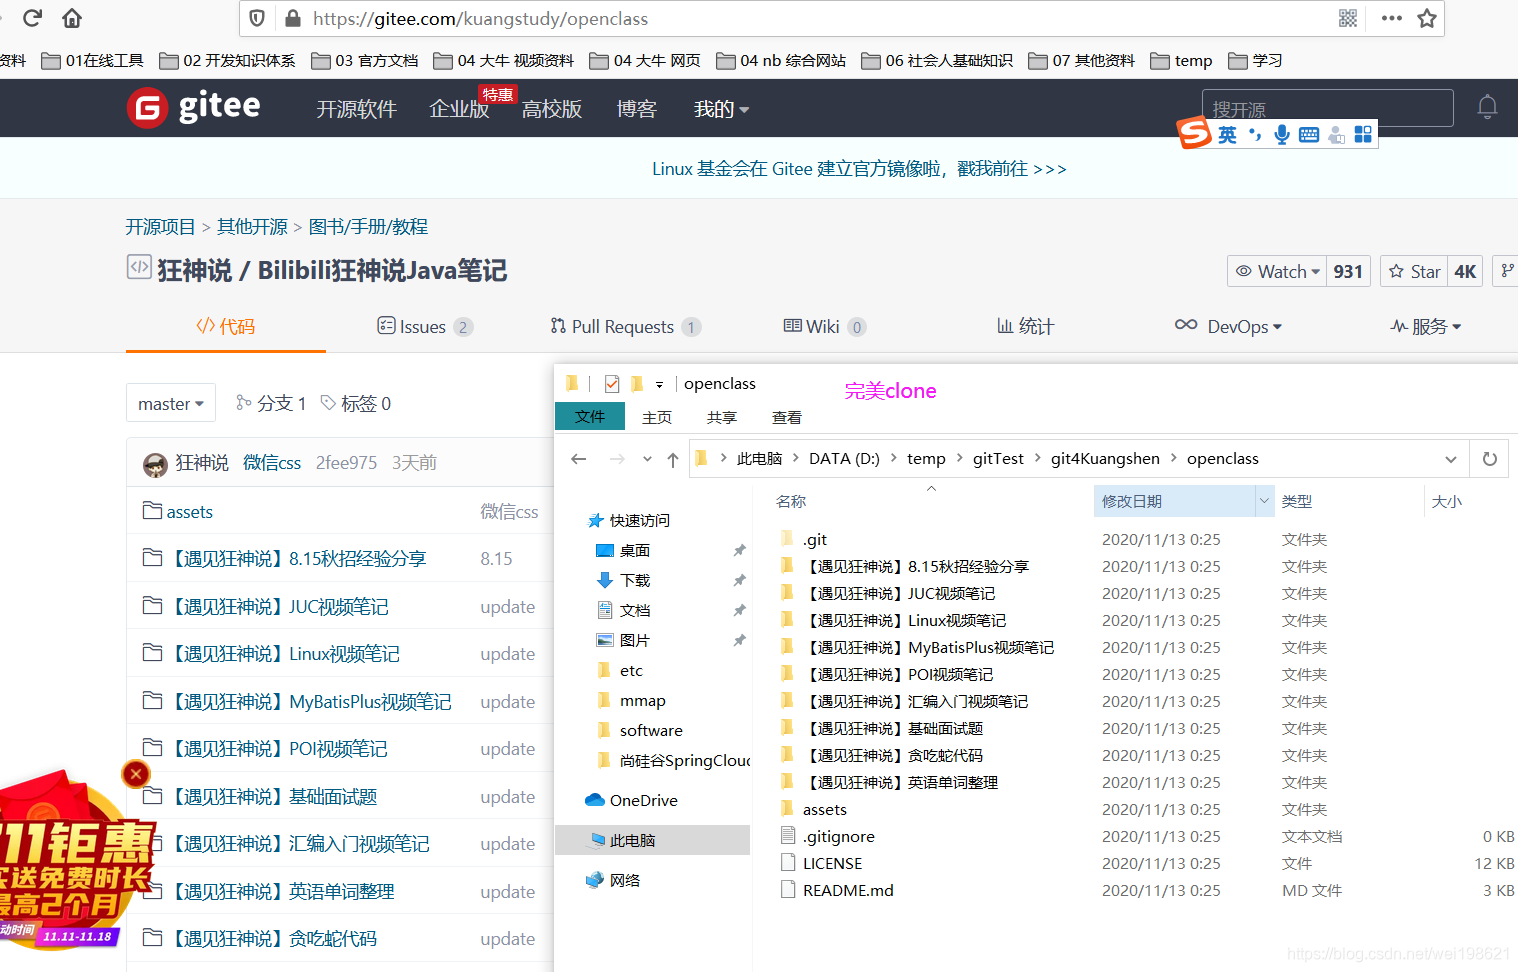Screen dimensions: 1518x972
Task: Close the red promotional popup
Action: 136,773
